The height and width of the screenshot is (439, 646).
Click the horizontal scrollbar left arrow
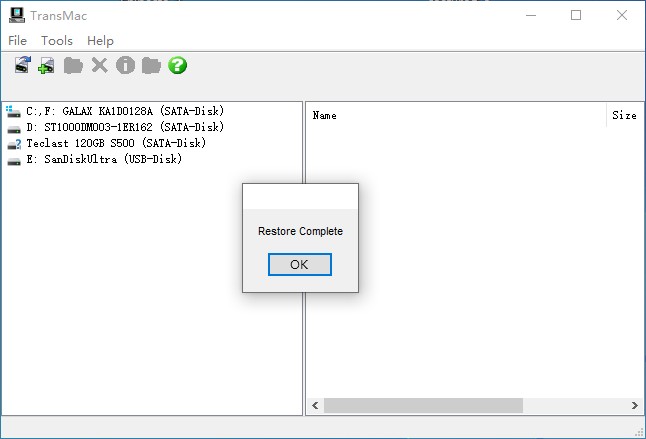(x=315, y=406)
